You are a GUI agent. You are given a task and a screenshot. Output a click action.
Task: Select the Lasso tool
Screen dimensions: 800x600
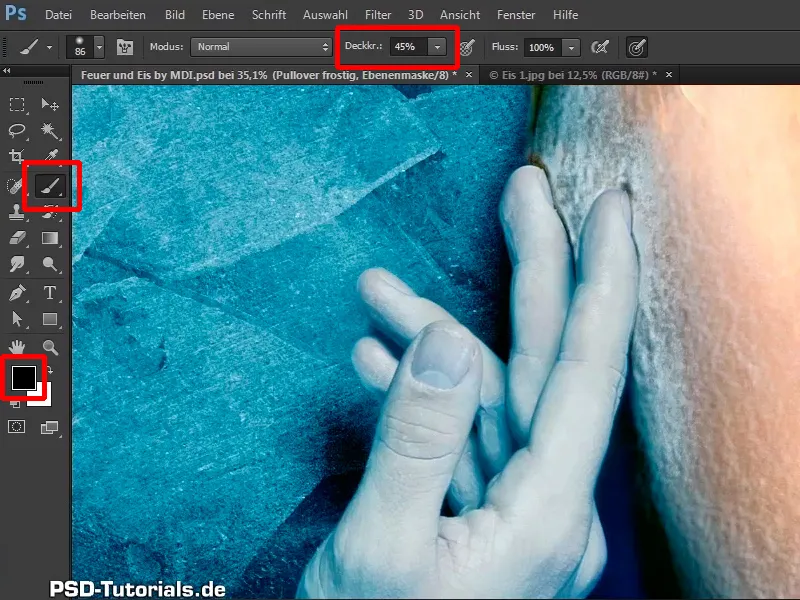coord(17,131)
